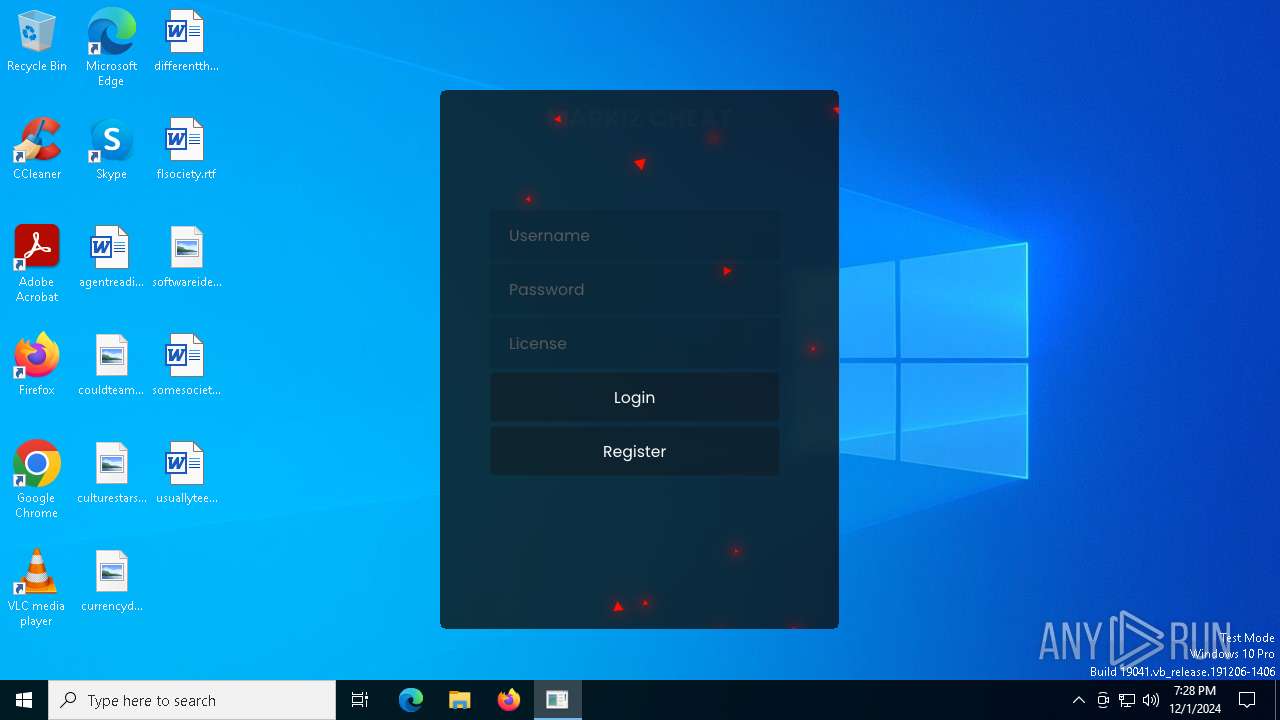Select the flsociety.rtf file icon
This screenshot has height=720, width=1280.
tap(186, 149)
